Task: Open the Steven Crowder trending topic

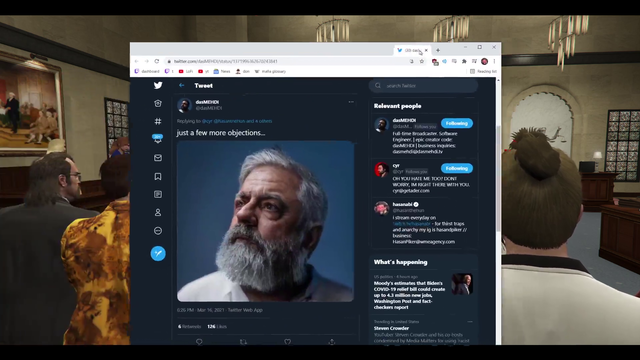Action: [x=391, y=328]
